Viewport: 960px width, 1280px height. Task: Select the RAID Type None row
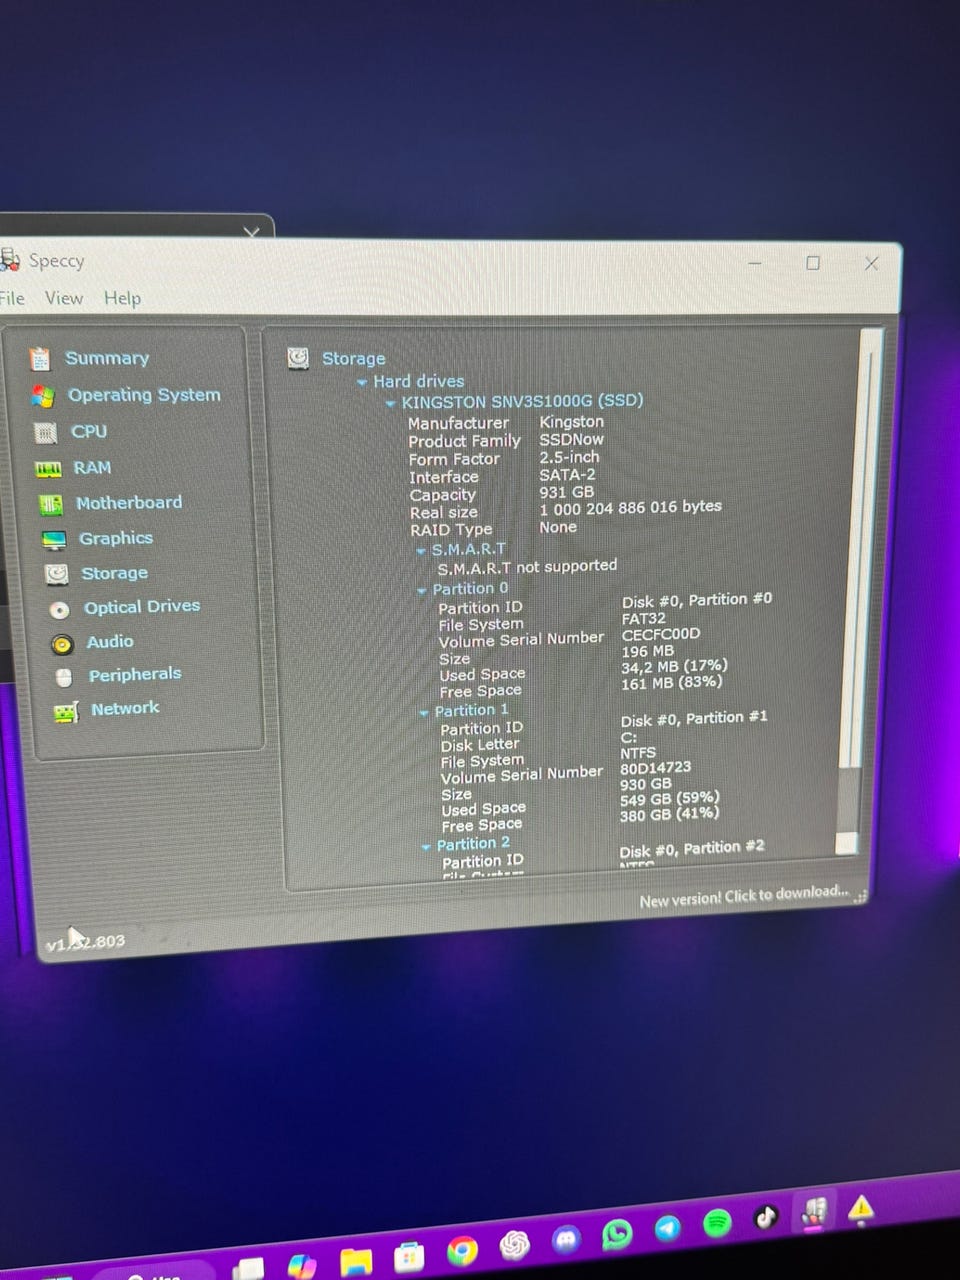tap(494, 528)
